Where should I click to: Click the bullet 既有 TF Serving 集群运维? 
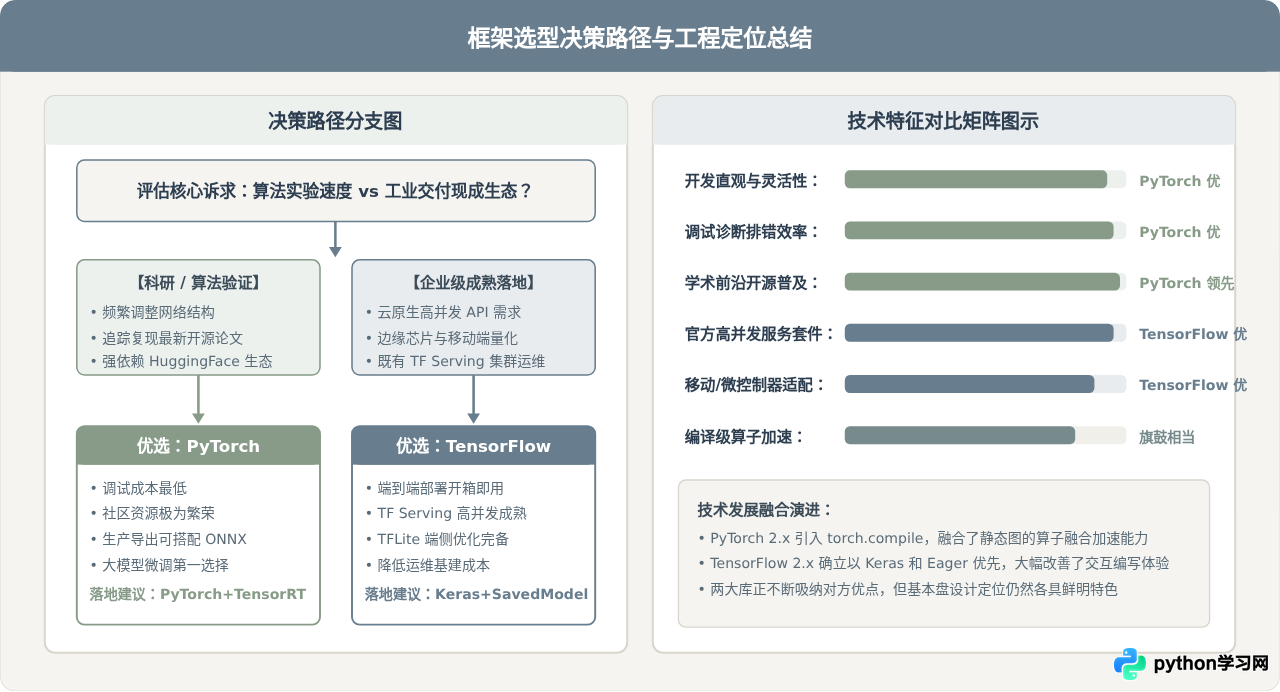click(x=455, y=361)
